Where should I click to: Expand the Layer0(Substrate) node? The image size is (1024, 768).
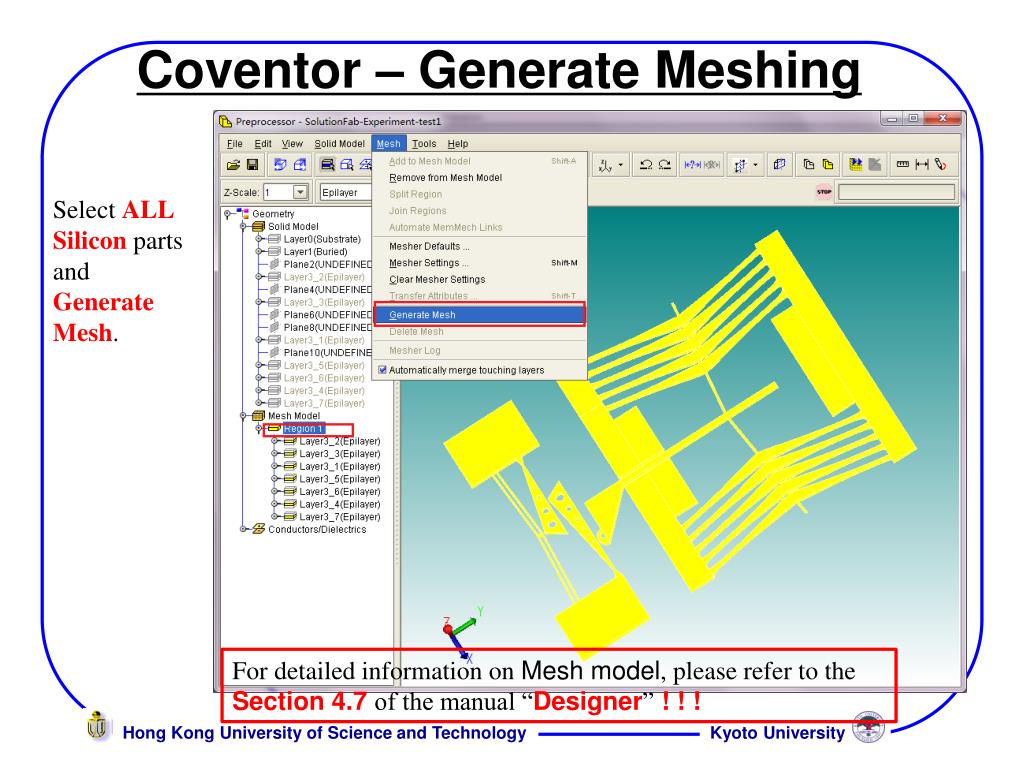(259, 239)
